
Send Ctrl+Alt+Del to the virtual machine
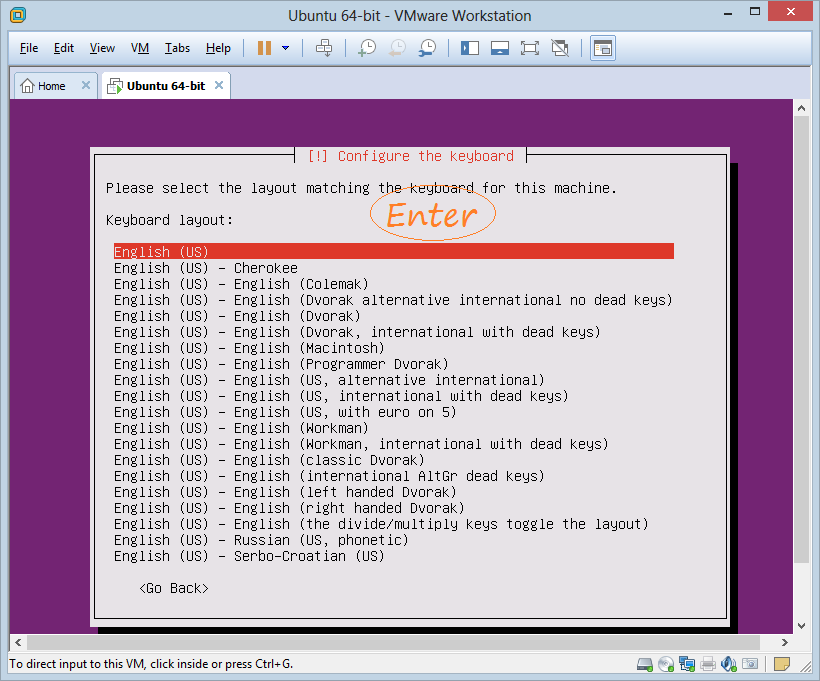tap(324, 48)
